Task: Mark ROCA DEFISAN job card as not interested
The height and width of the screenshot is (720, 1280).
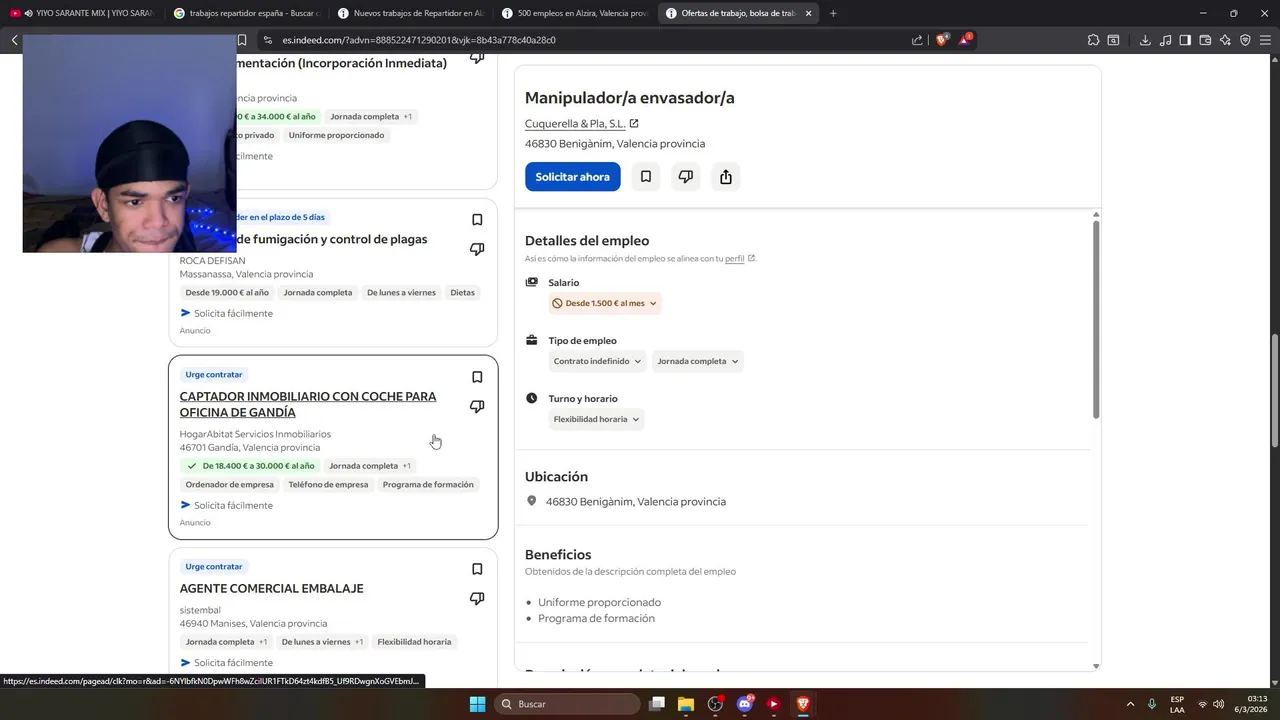Action: 477,249
